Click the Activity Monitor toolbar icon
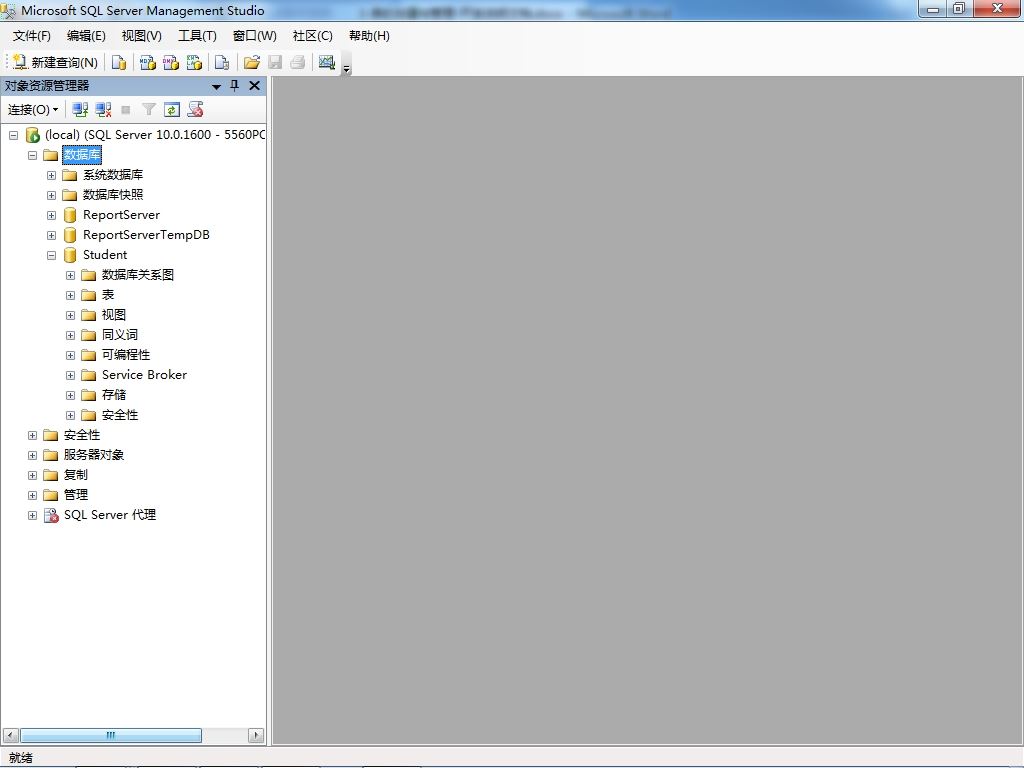Screen dimensions: 1024x768 coord(327,62)
